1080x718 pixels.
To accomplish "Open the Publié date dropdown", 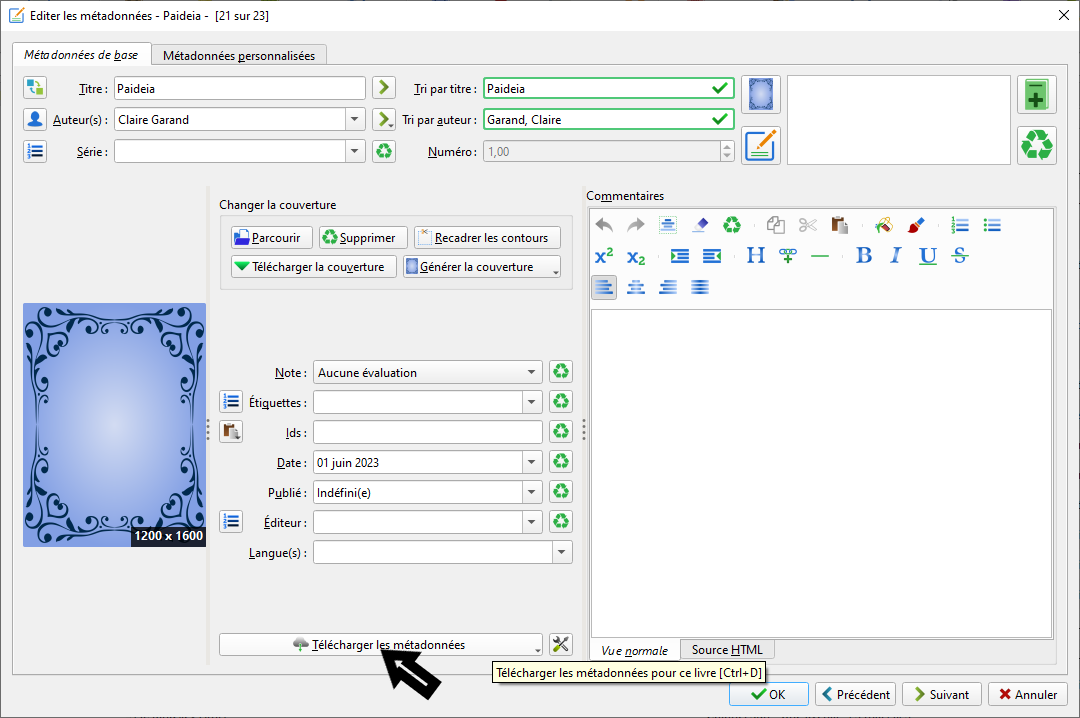I will pyautogui.click(x=531, y=492).
